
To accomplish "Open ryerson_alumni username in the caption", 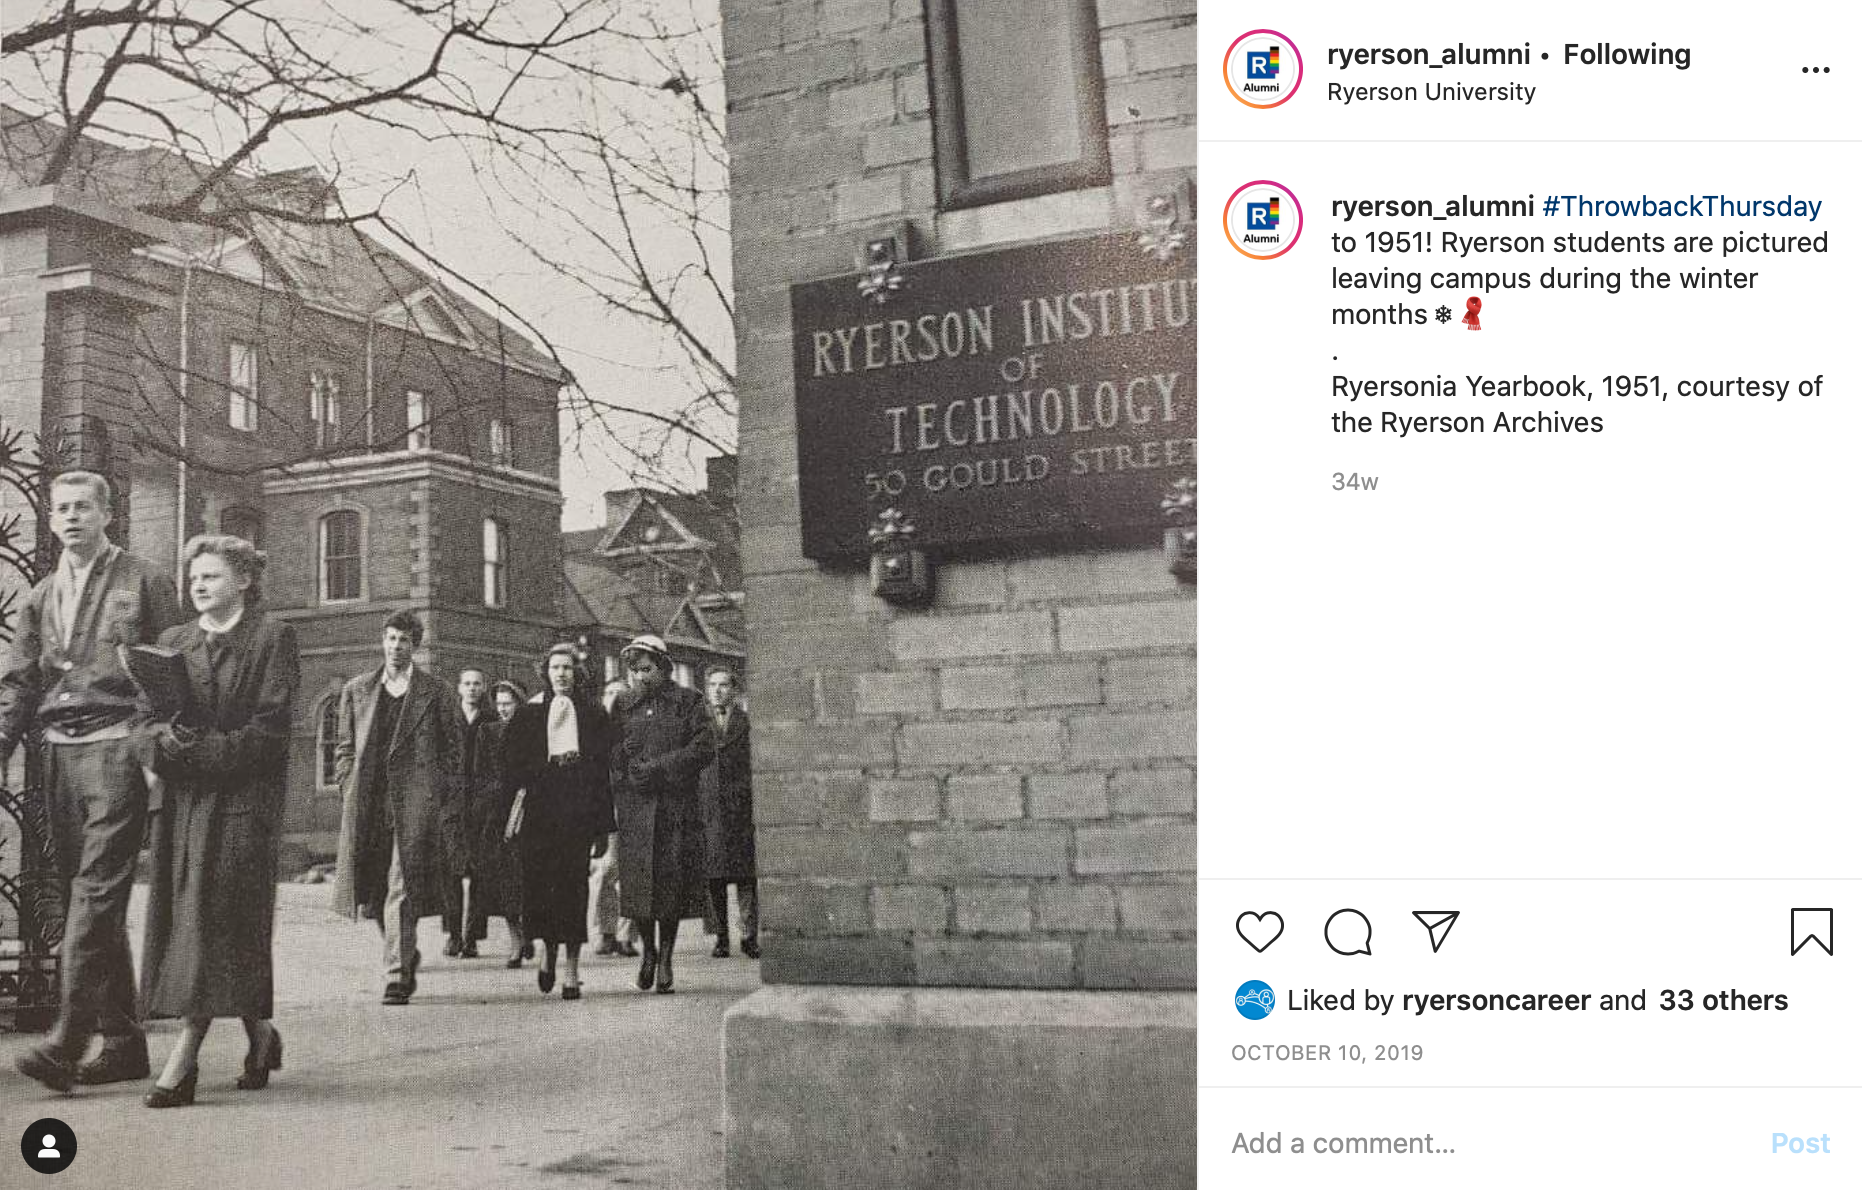I will [1432, 206].
